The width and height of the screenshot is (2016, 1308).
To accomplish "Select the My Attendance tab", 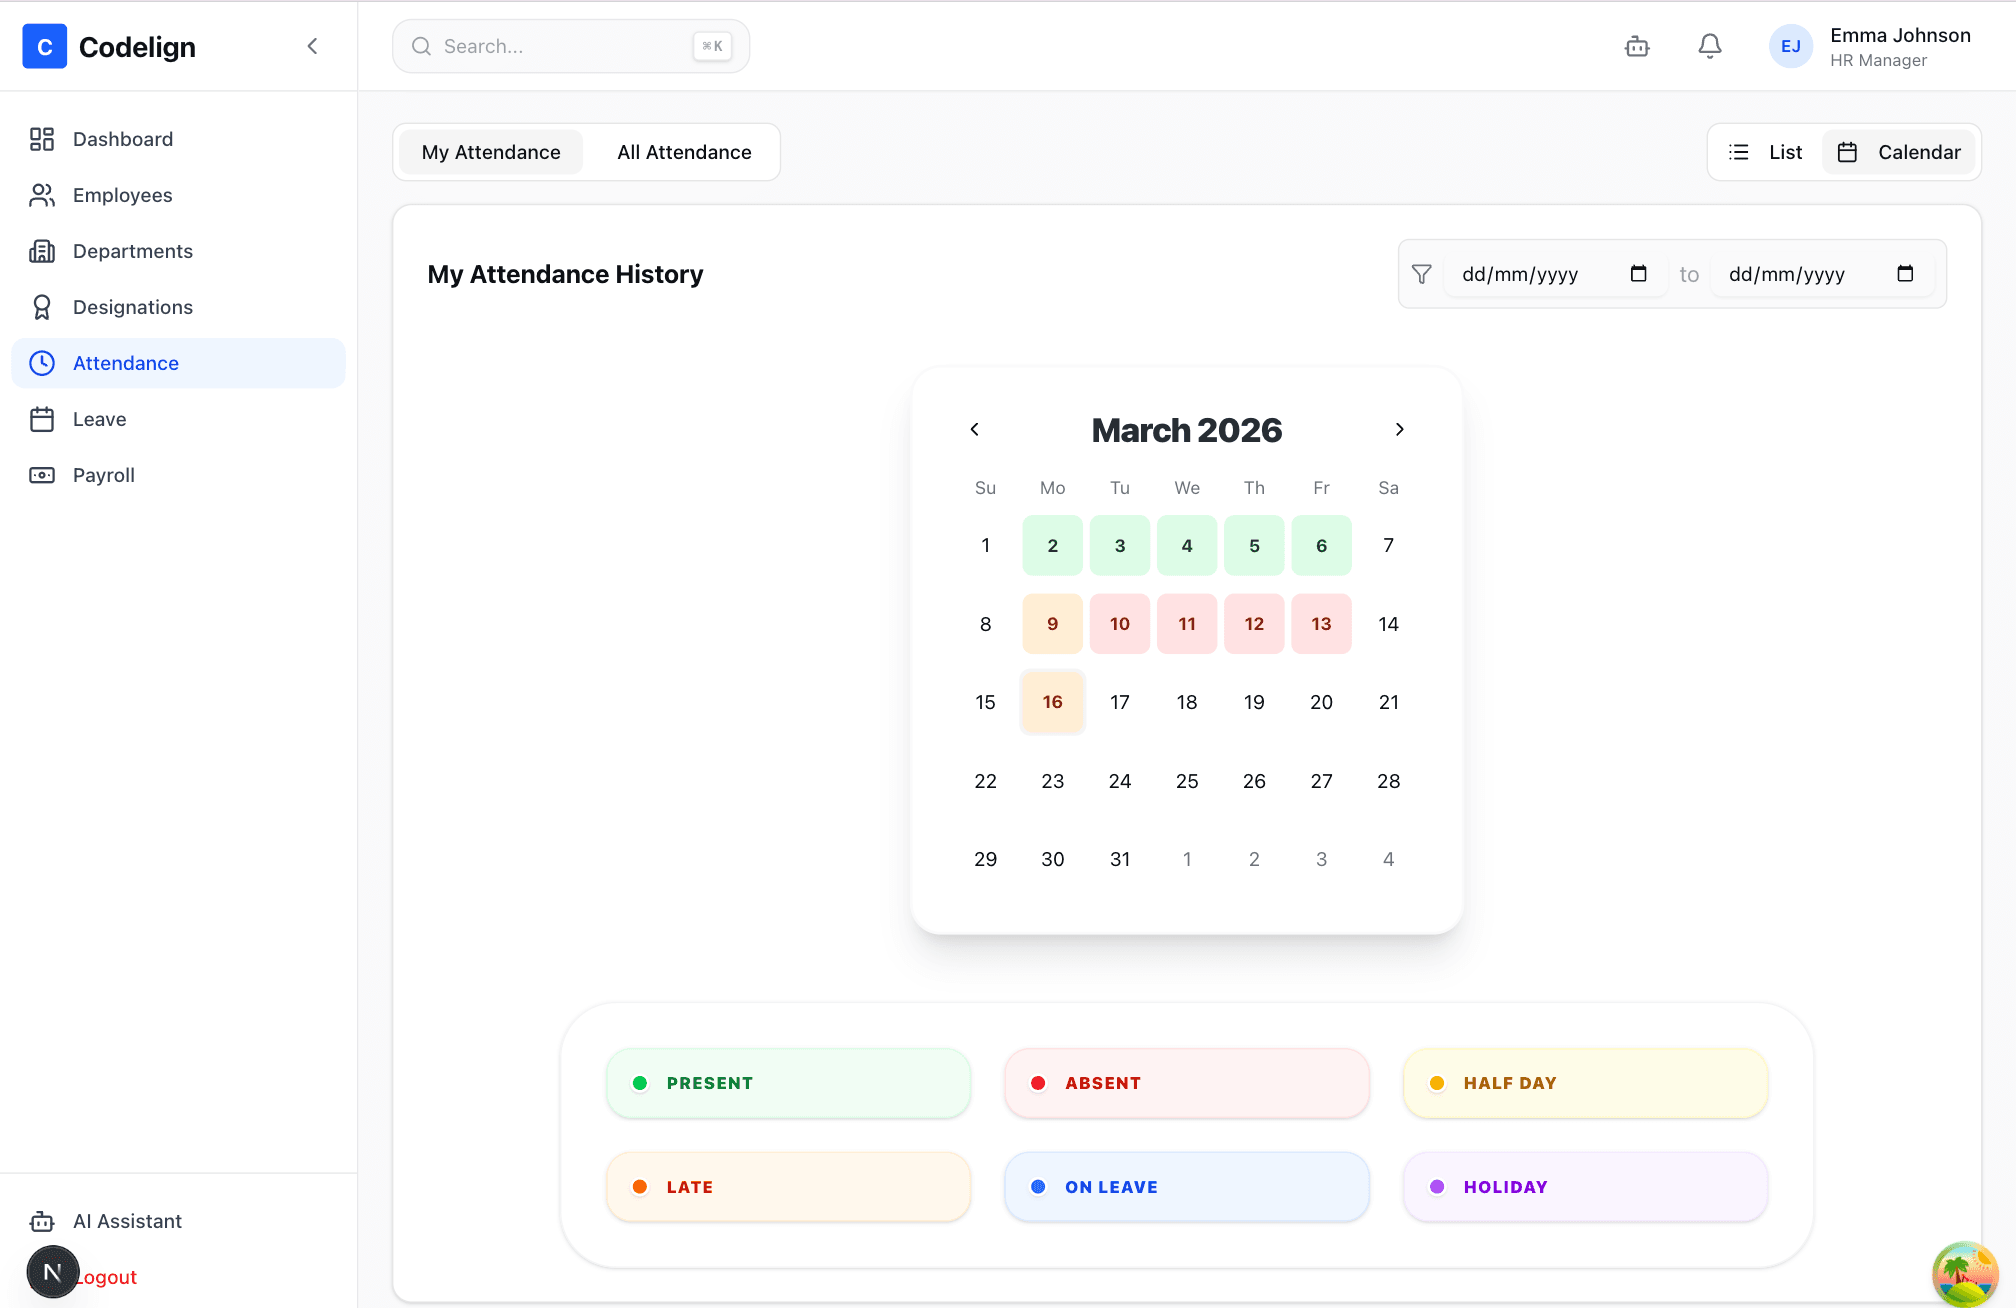I will pos(490,152).
